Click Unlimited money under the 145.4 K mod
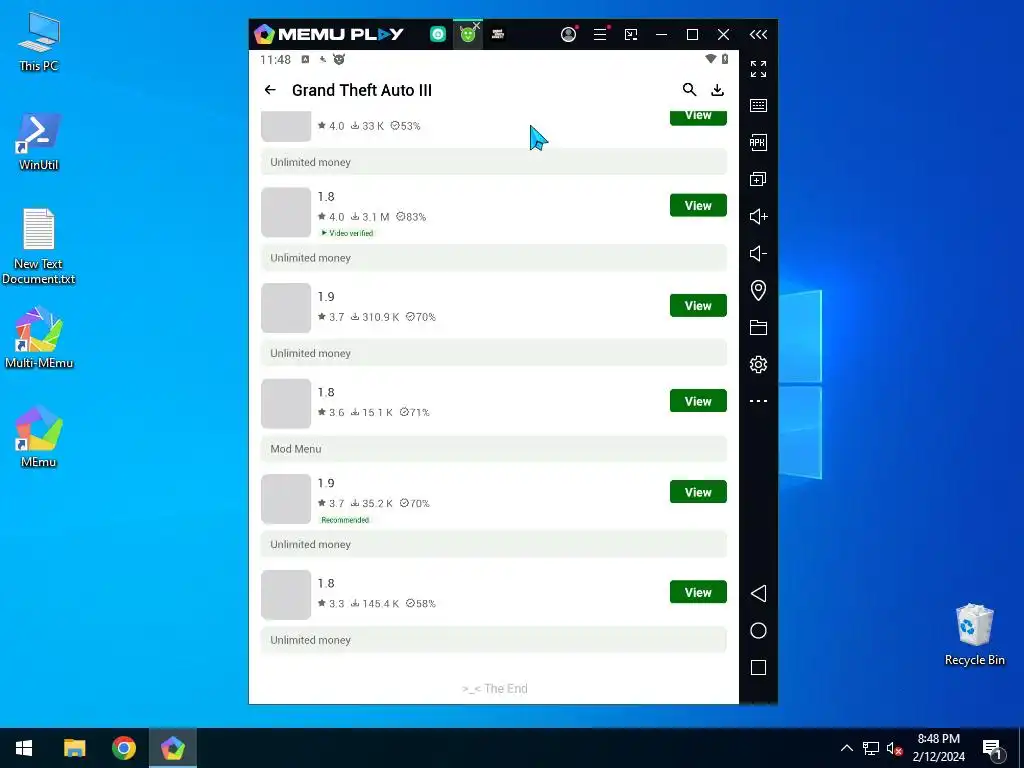 pos(494,640)
